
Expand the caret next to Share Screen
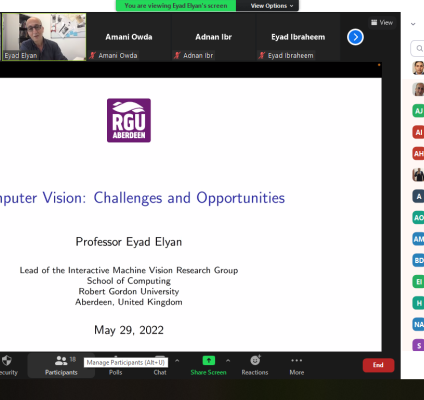[228, 360]
